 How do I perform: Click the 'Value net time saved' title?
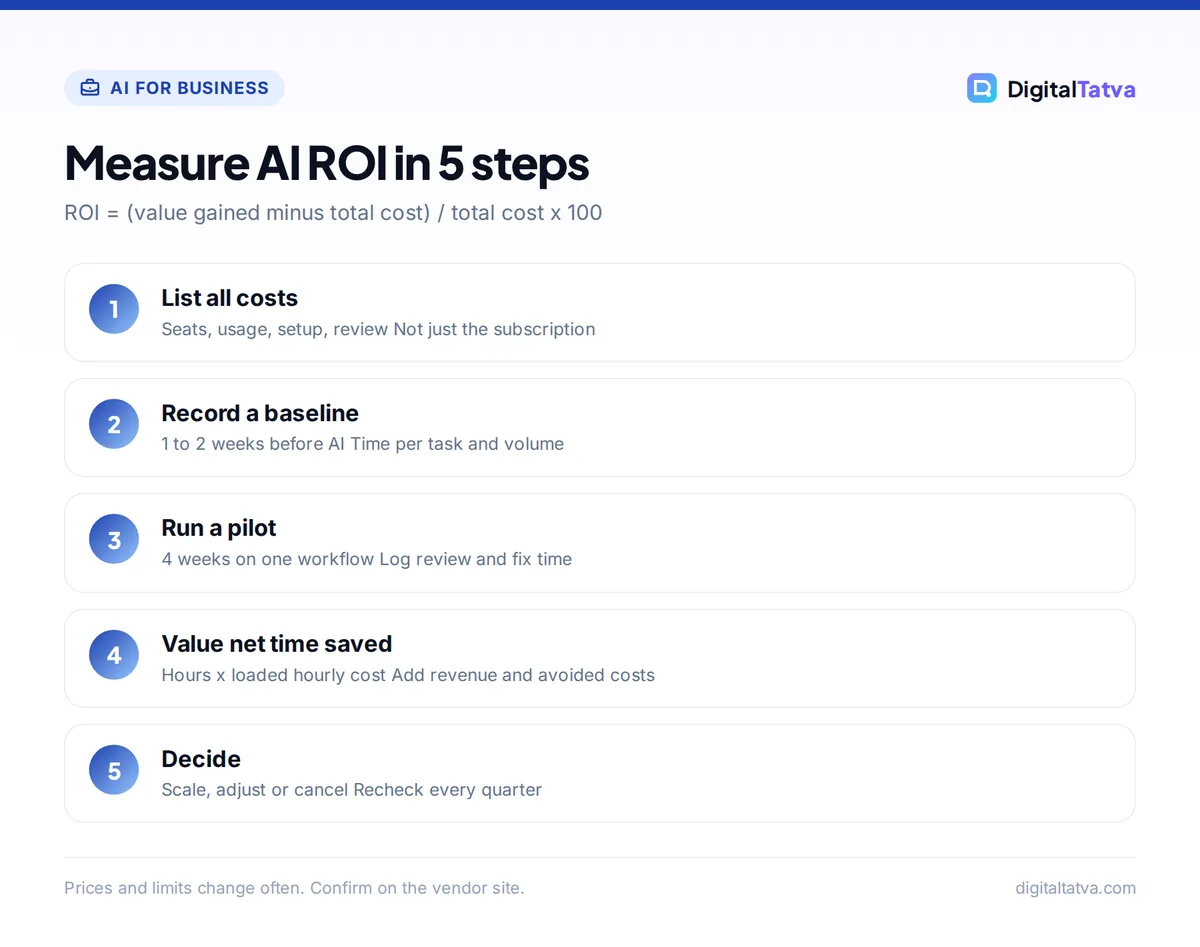[x=277, y=644]
